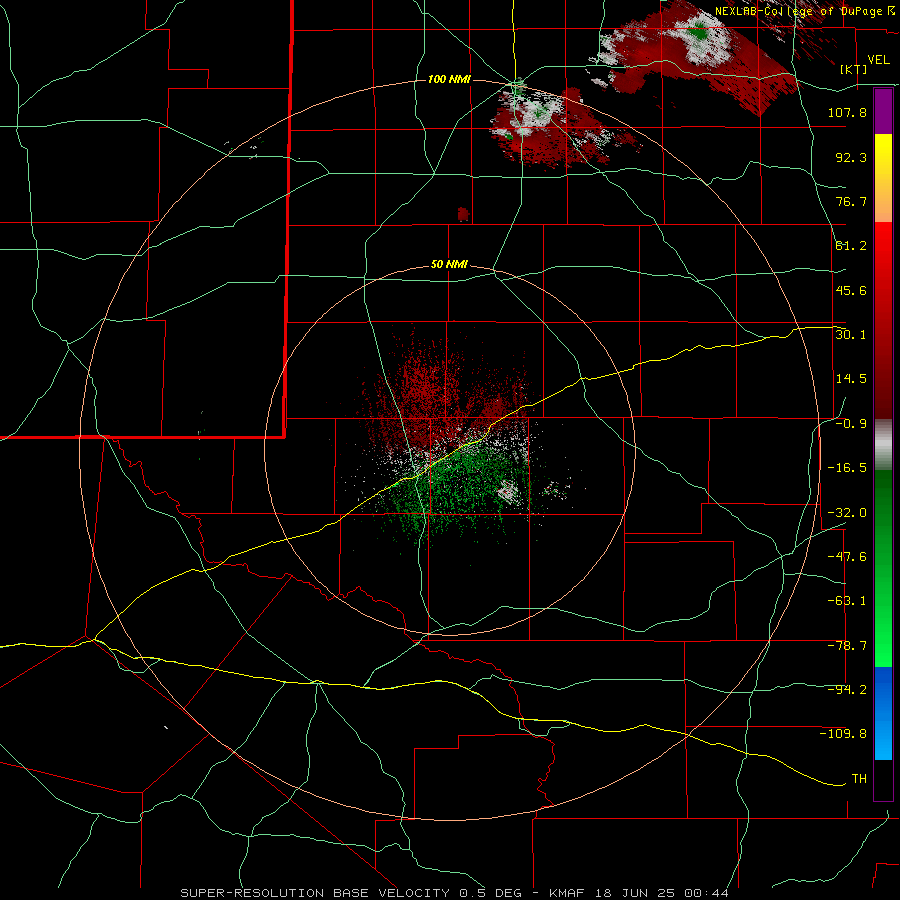Select the -0.9 legend value

(851, 424)
